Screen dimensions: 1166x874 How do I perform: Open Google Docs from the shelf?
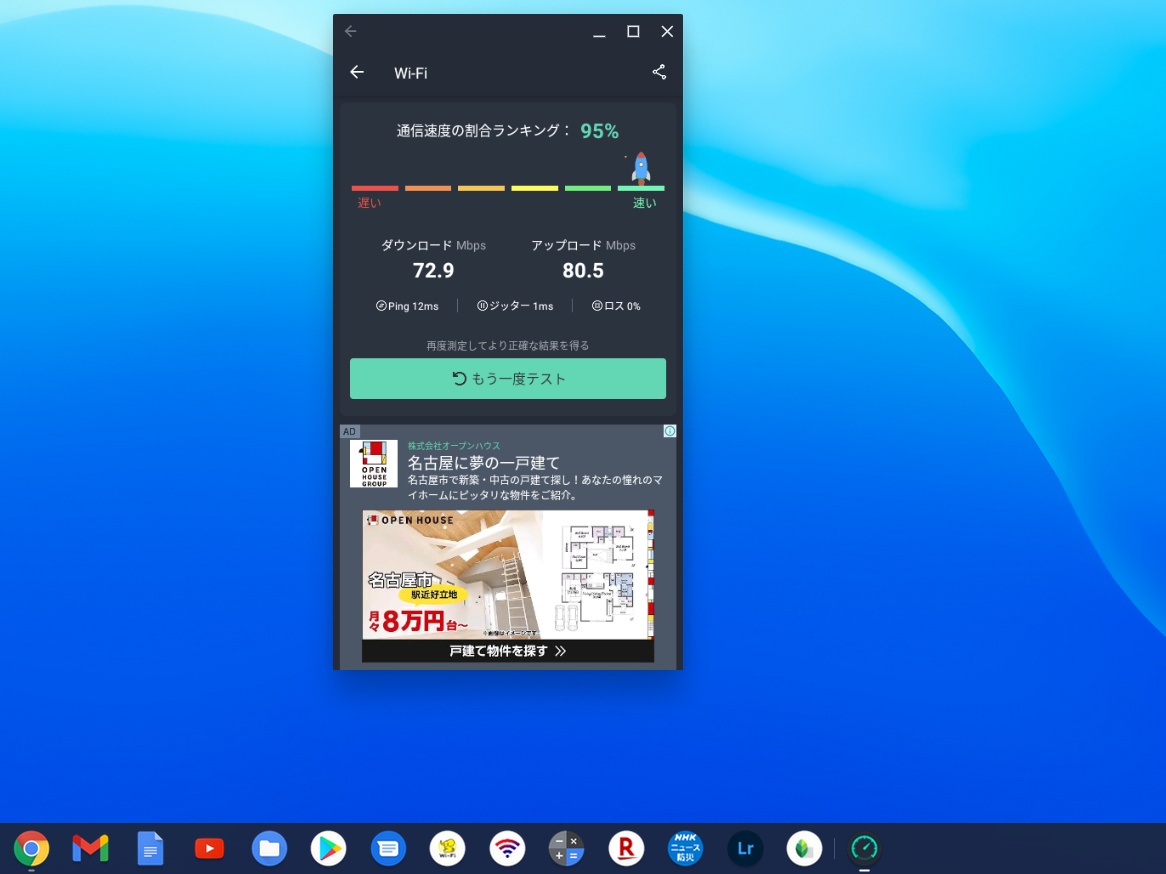point(150,848)
